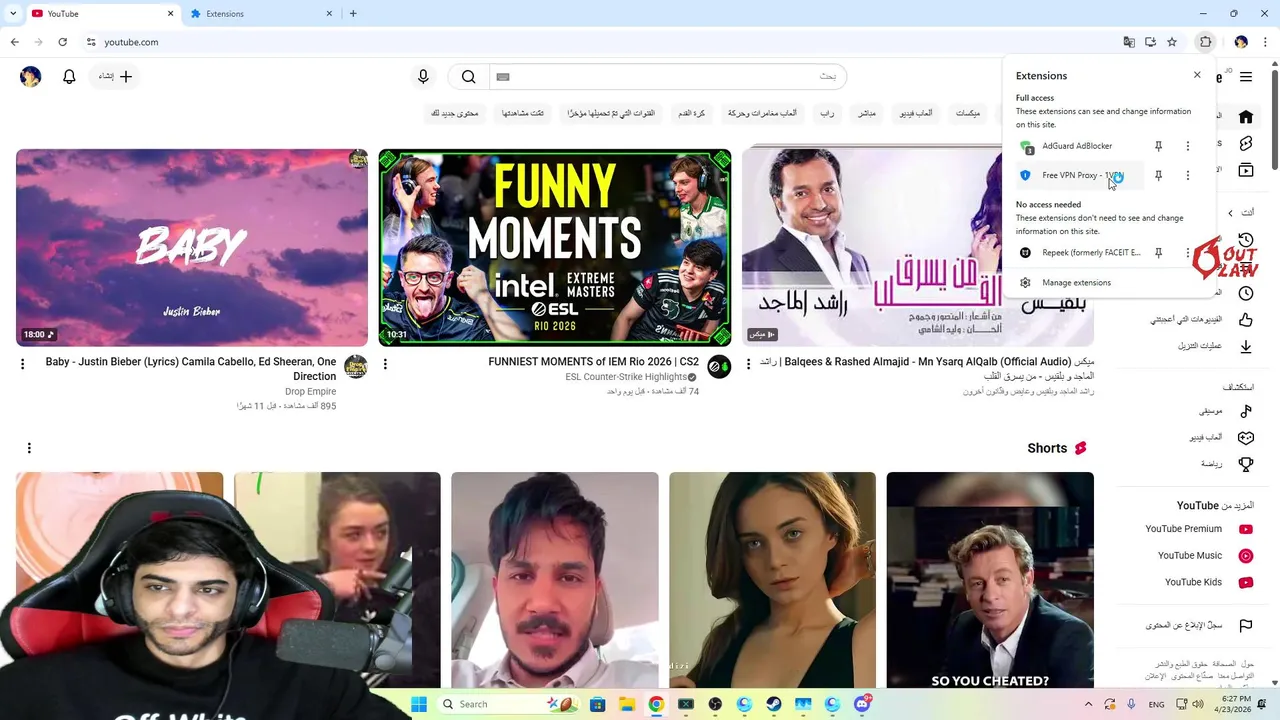Open Shorts icon in sidebar
Screen dimensions: 1280x720
1246,144
